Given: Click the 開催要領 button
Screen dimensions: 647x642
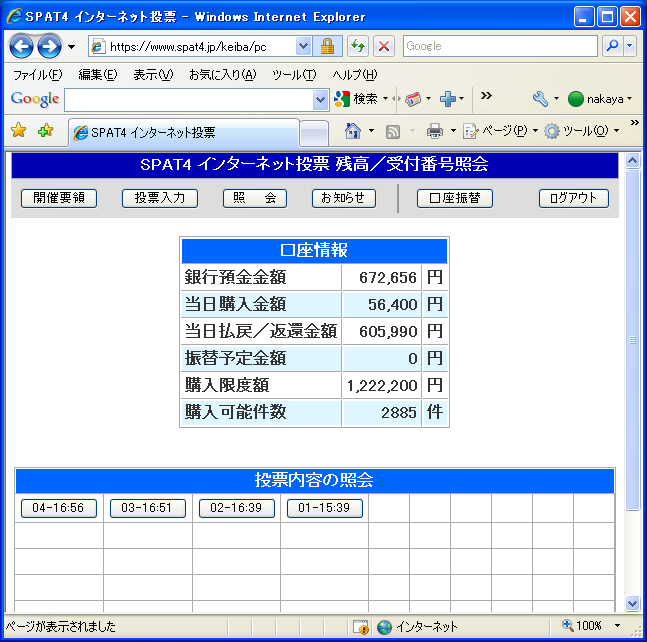Looking at the screenshot, I should click(x=59, y=198).
